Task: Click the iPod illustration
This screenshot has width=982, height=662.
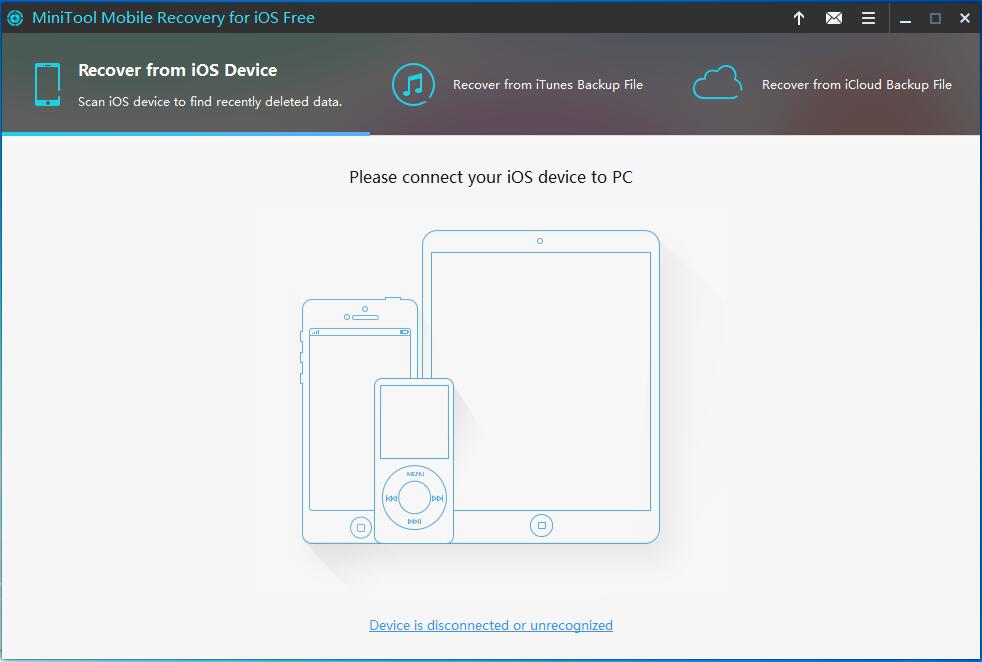Action: [414, 460]
